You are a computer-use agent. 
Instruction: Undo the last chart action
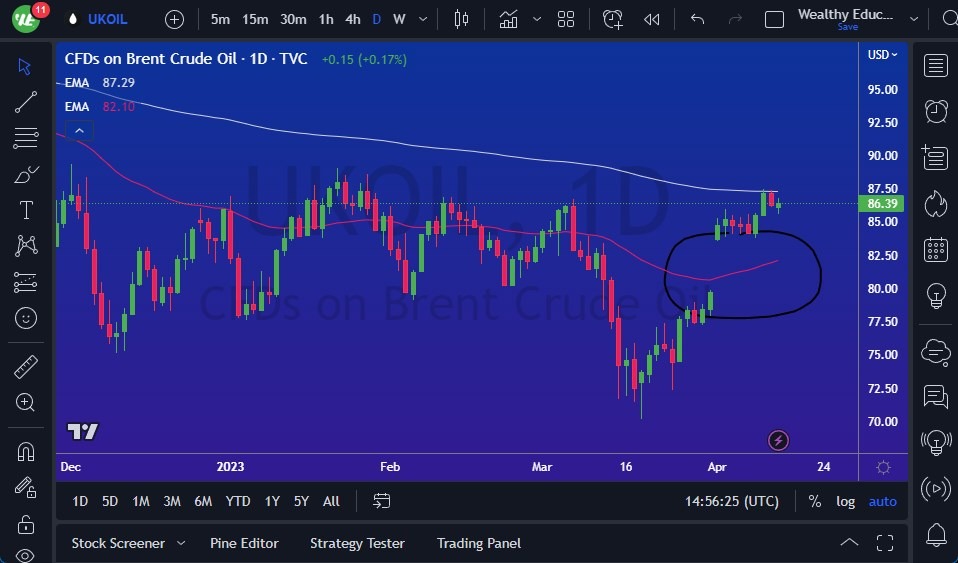(697, 20)
